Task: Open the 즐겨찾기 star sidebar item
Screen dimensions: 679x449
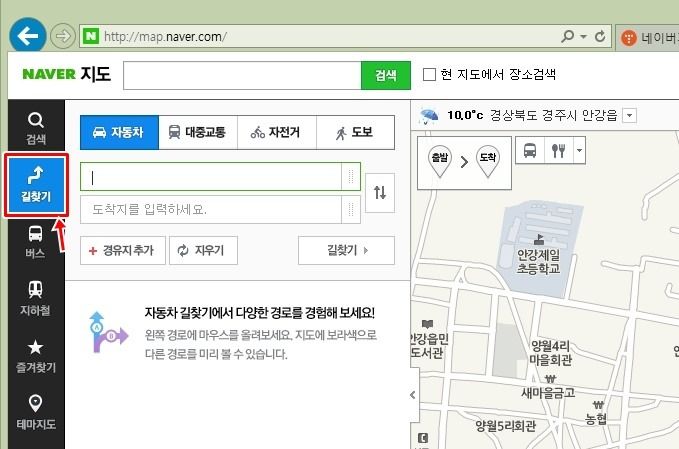Action: pyautogui.click(x=36, y=356)
